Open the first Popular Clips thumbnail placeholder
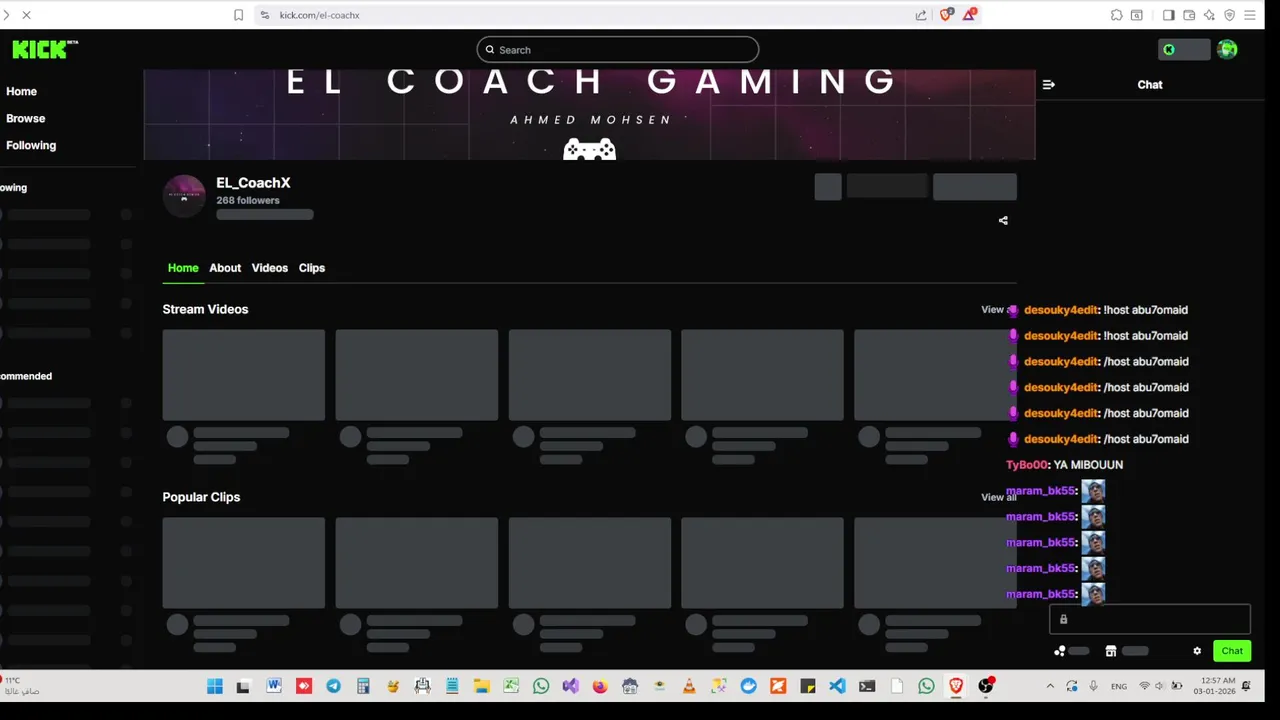1280x720 pixels. (x=243, y=563)
